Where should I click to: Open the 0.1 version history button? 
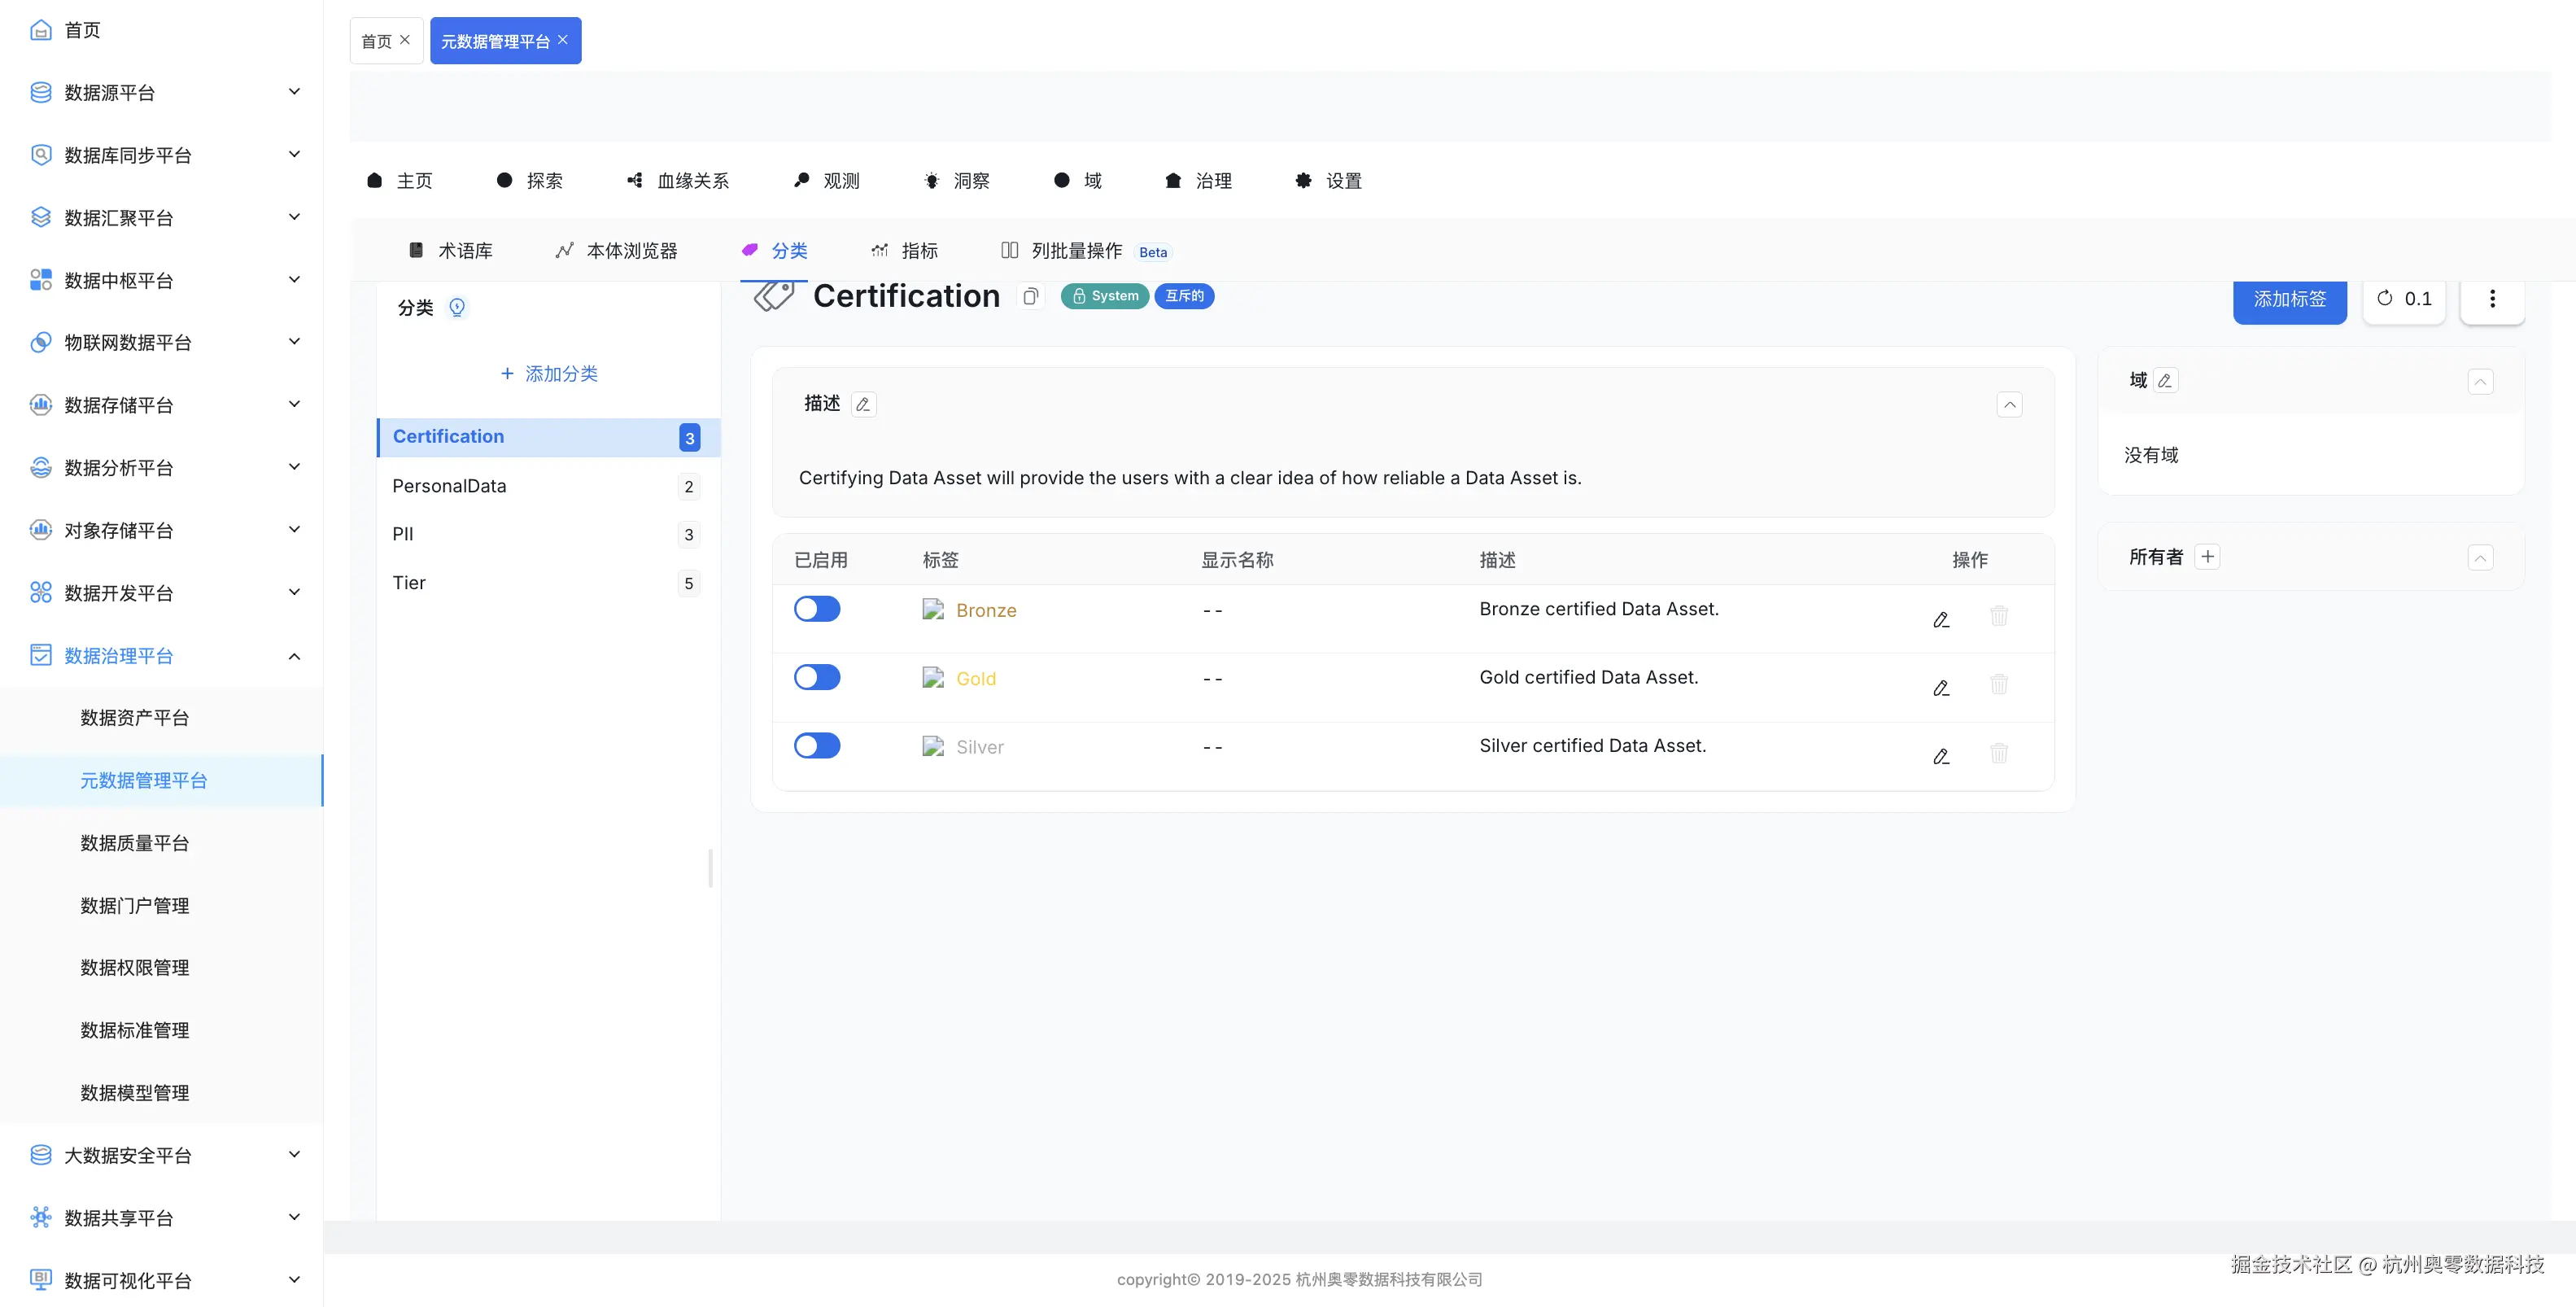pos(2403,299)
